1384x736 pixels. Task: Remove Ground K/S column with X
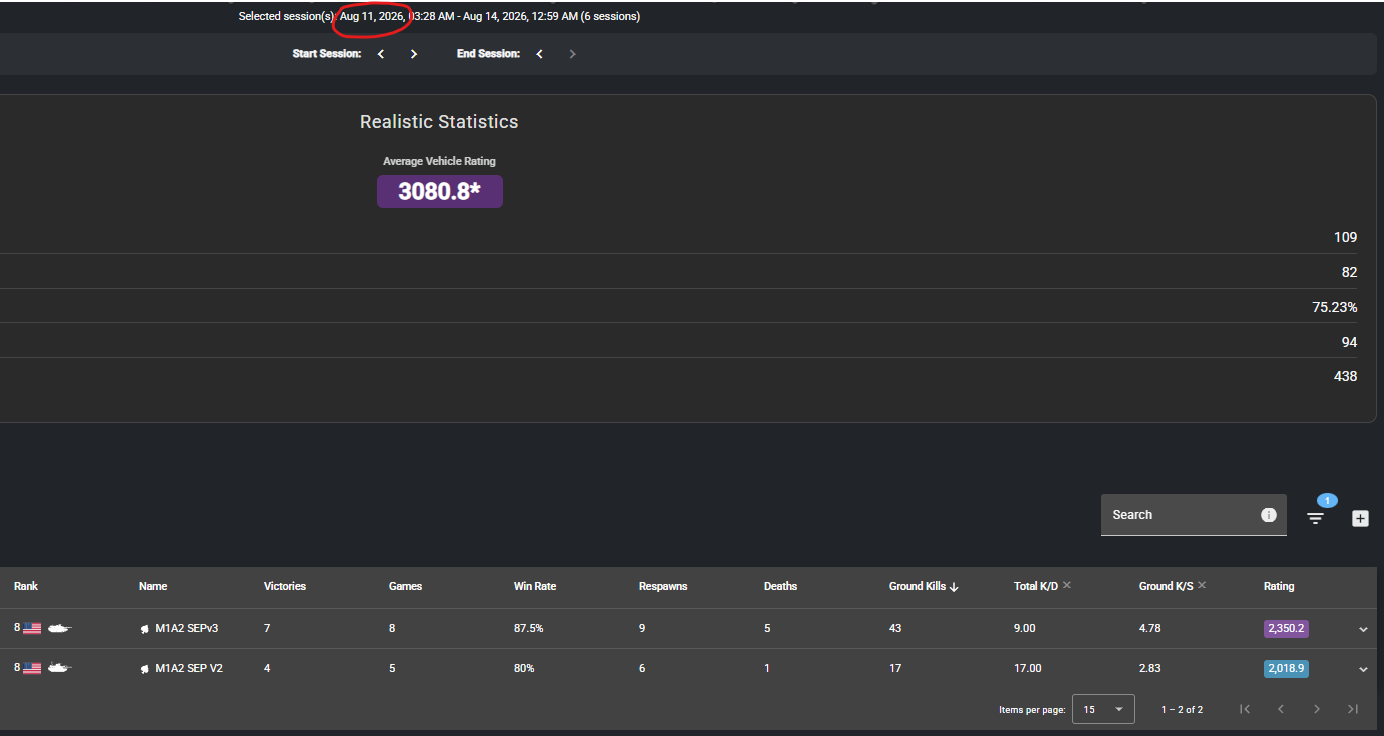click(x=1202, y=585)
